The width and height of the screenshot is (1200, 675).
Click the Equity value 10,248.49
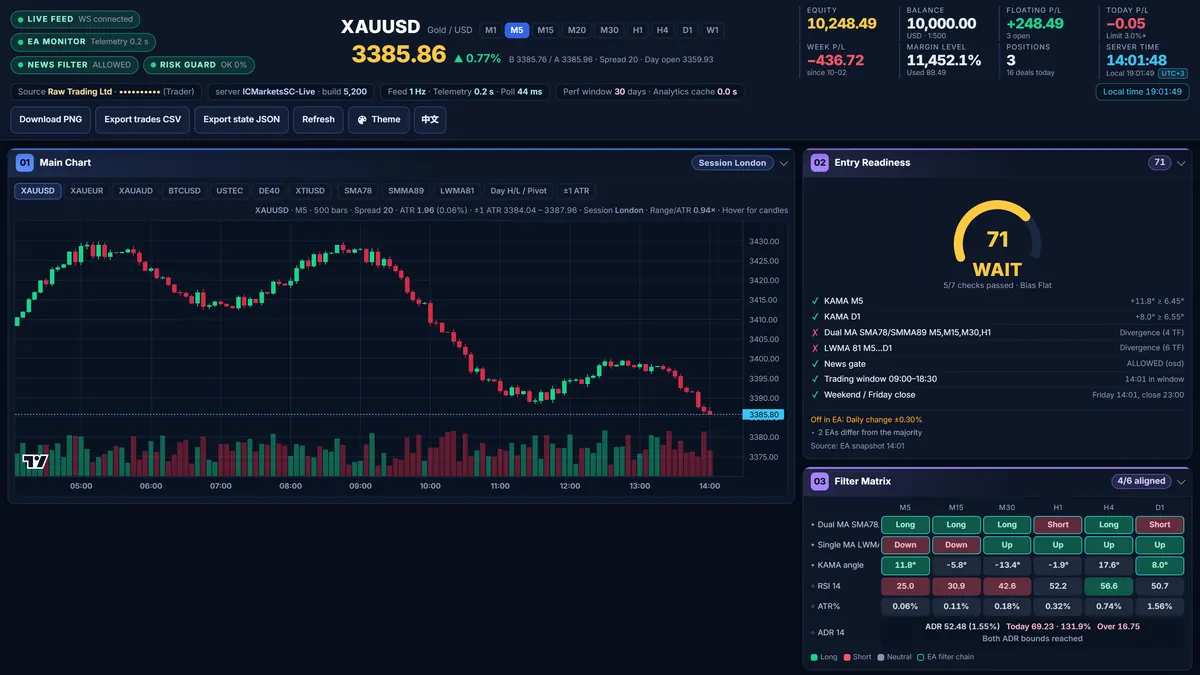pyautogui.click(x=842, y=24)
